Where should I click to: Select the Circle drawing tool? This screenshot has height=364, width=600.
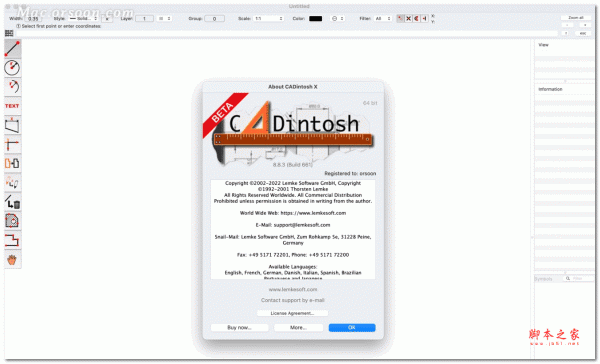coord(12,68)
